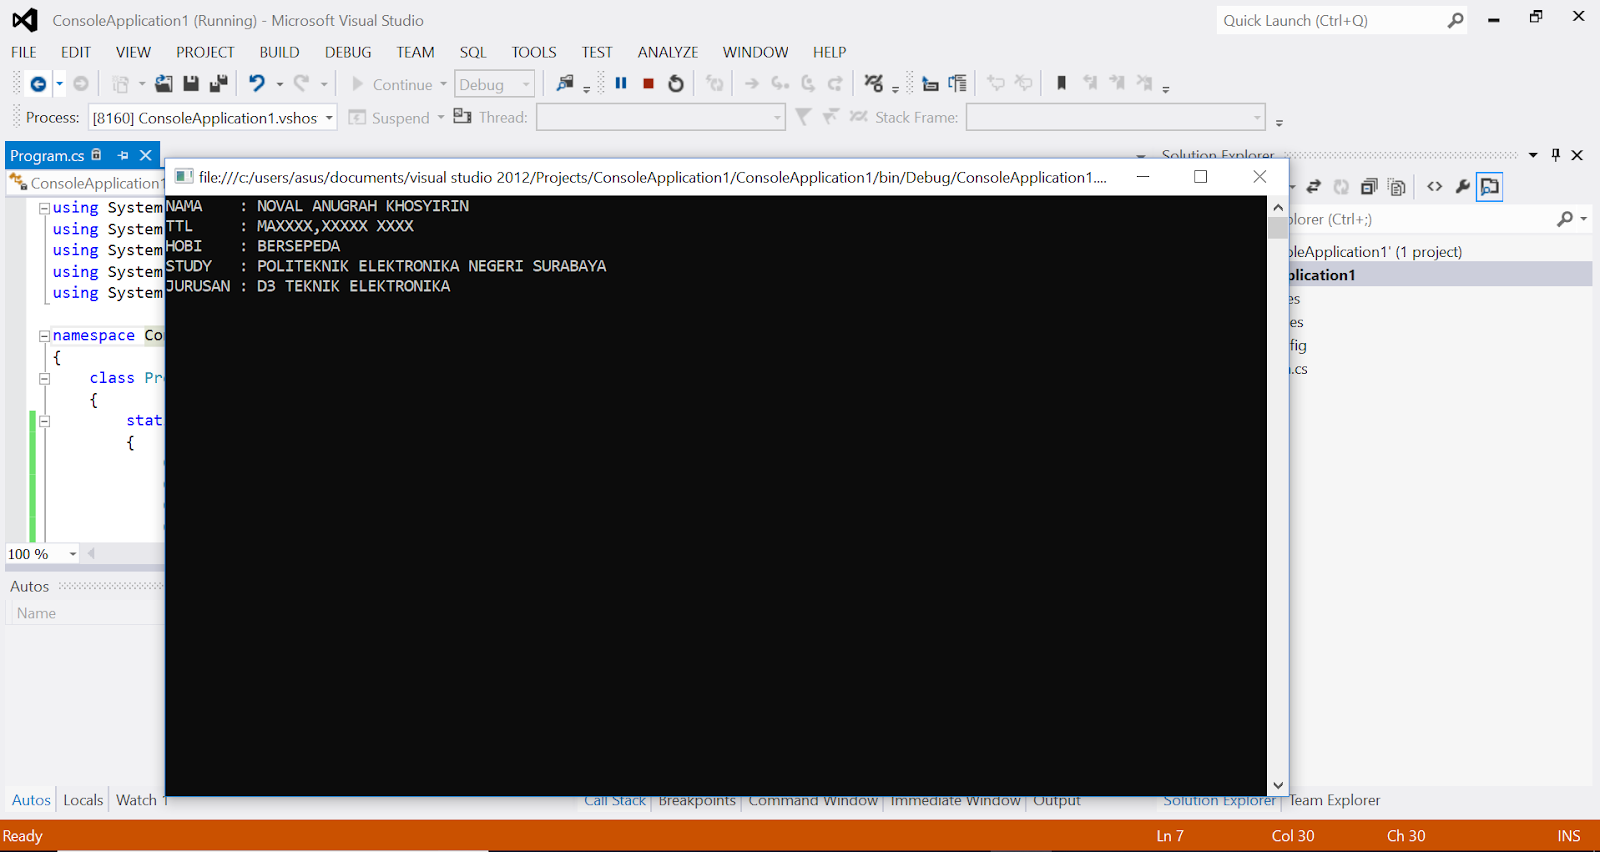
Task: Click the View Code angle-brackets icon
Action: [x=1435, y=187]
